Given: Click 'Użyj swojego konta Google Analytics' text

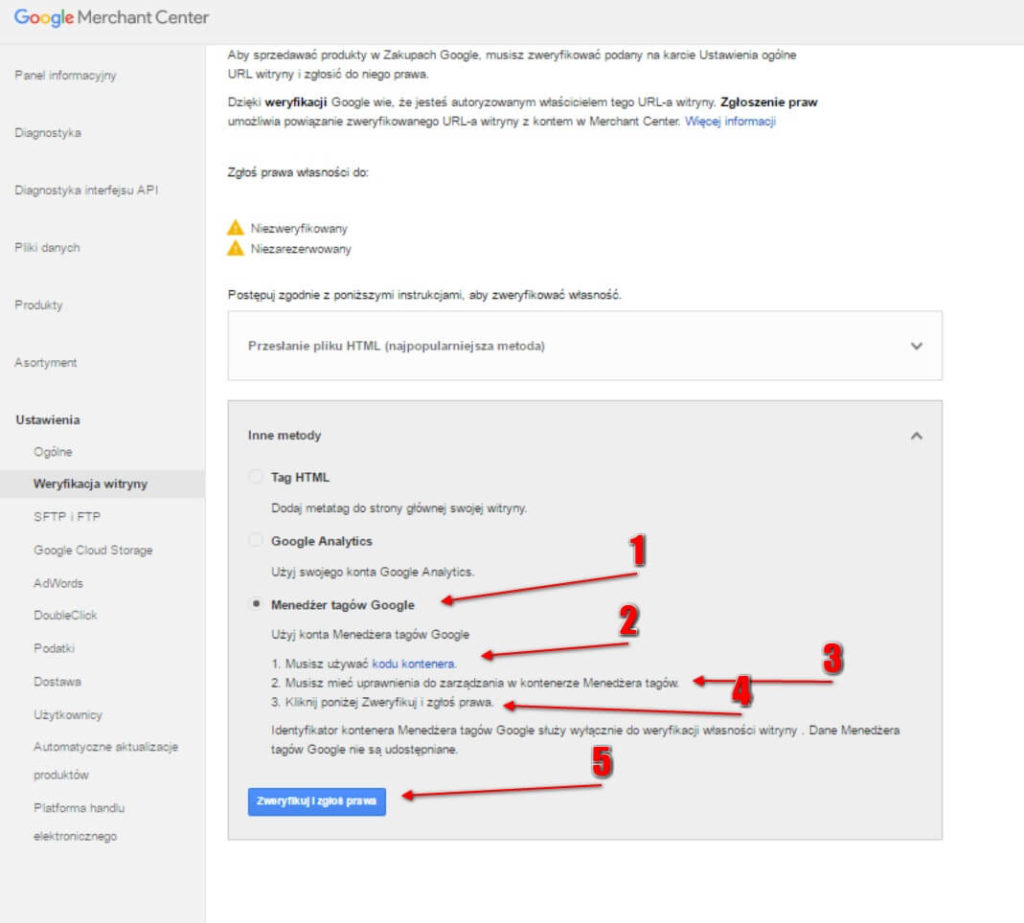Looking at the screenshot, I should tap(373, 572).
